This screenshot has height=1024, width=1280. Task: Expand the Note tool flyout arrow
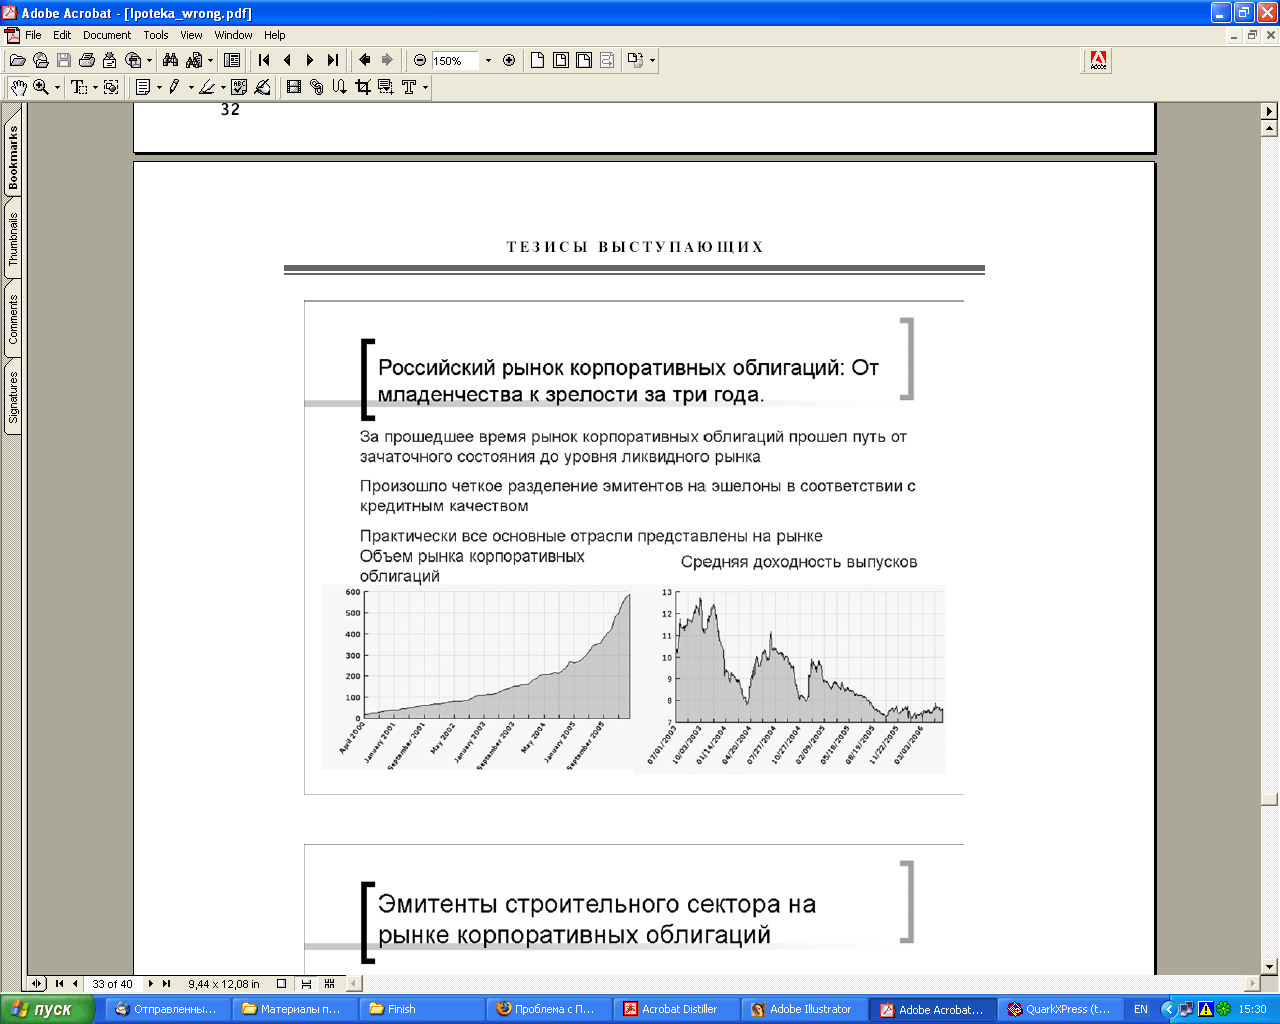(159, 87)
